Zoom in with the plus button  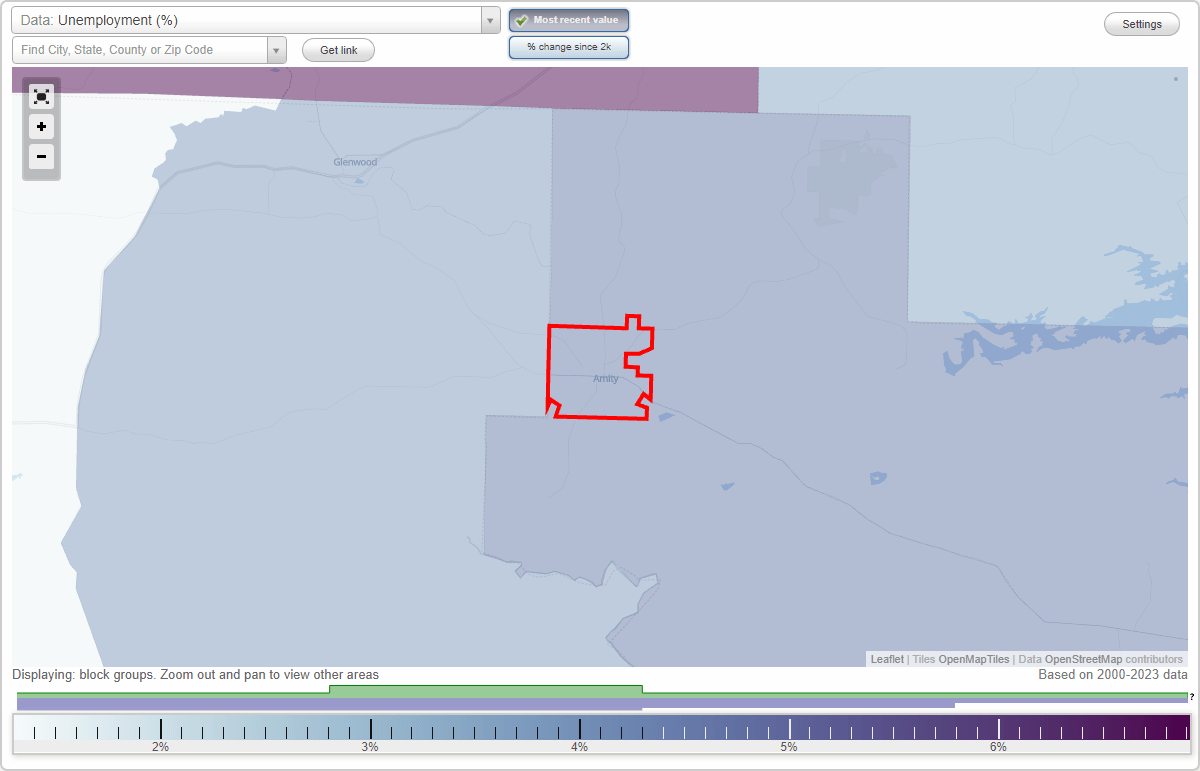(x=41, y=127)
